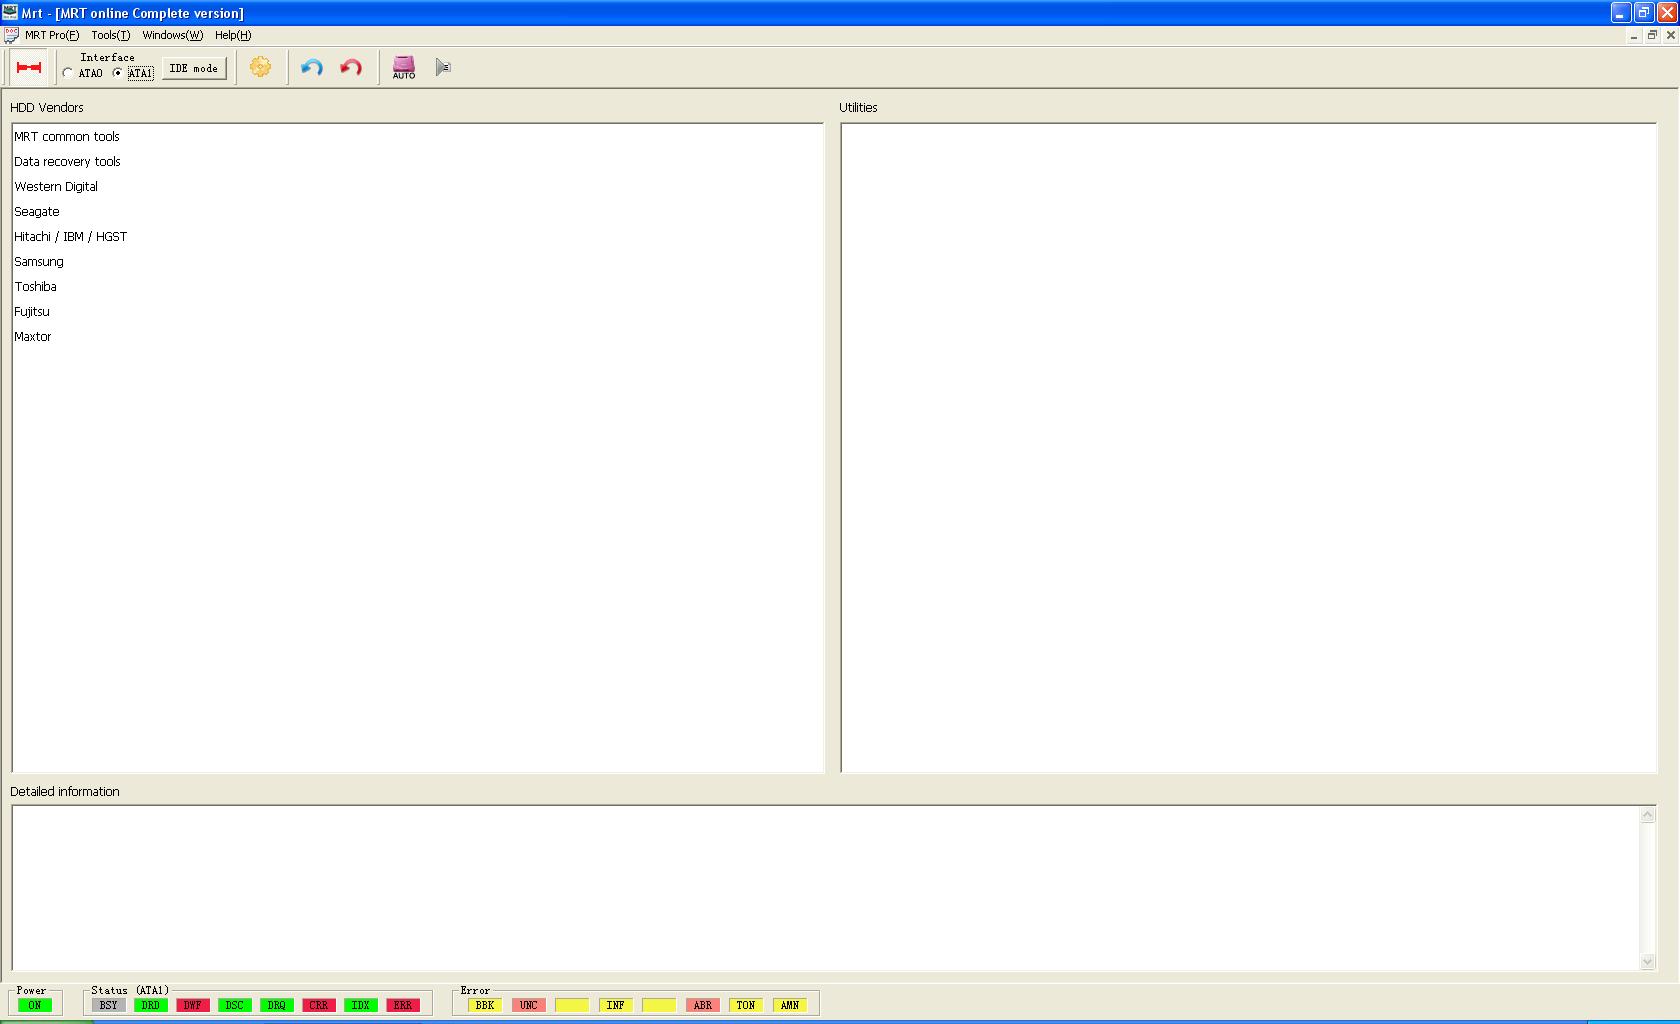Click the ERR status indicator
Image resolution: width=1680 pixels, height=1024 pixels.
(x=403, y=1005)
